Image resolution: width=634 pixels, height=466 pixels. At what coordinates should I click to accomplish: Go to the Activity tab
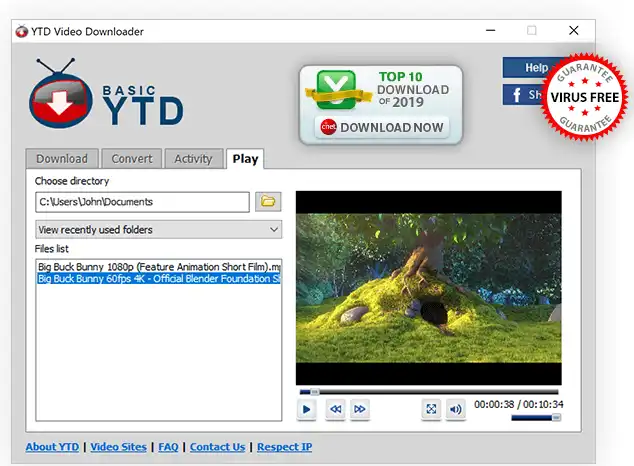(x=193, y=159)
